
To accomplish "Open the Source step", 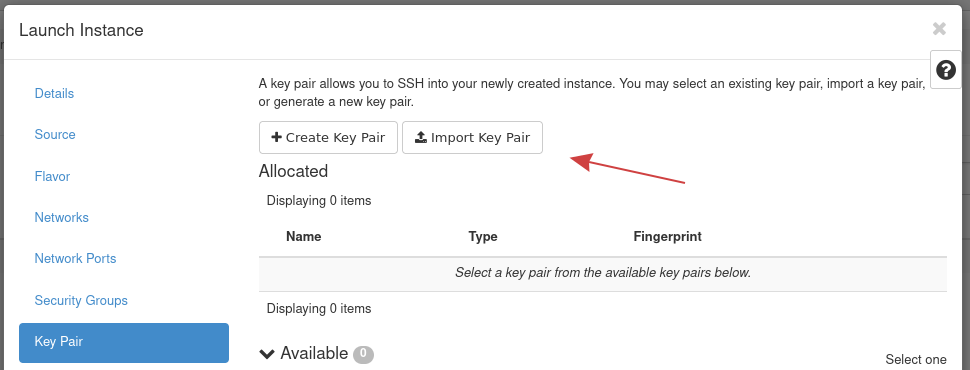I will pos(55,134).
